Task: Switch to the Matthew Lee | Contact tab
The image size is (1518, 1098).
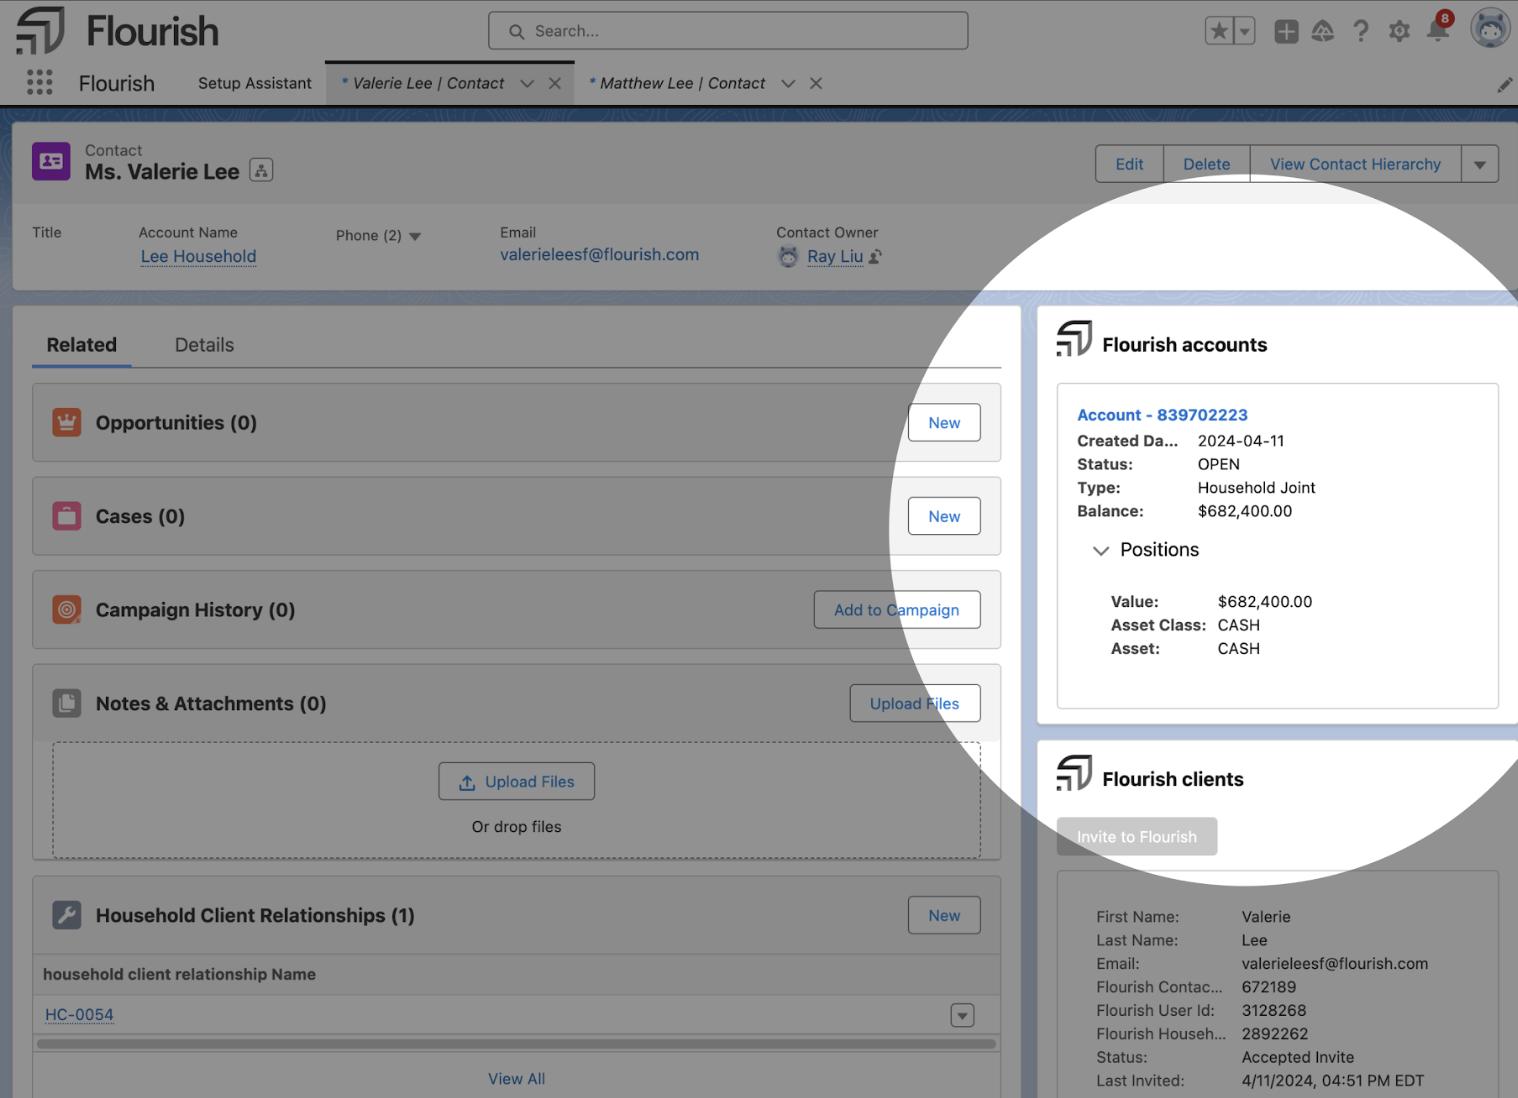Action: pyautogui.click(x=684, y=83)
